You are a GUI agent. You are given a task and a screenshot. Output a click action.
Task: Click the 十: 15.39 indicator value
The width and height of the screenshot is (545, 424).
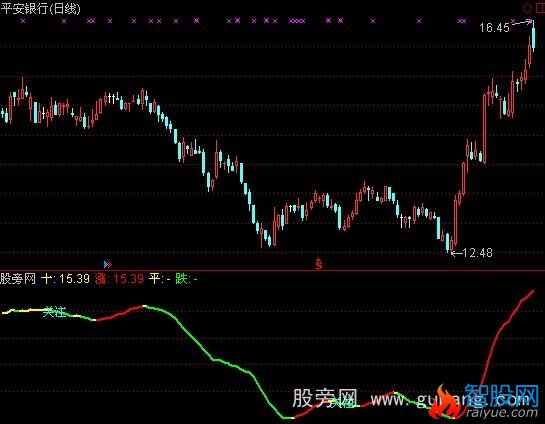(x=65, y=279)
